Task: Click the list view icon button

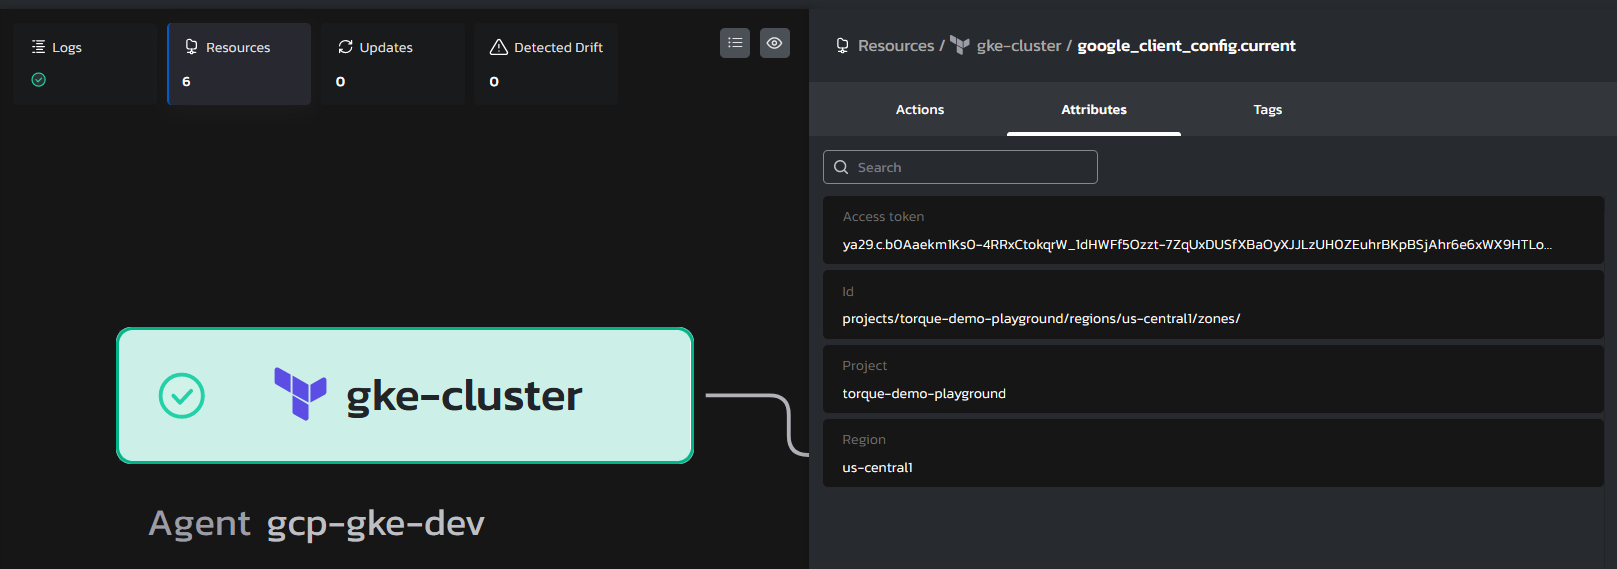Action: tap(735, 43)
